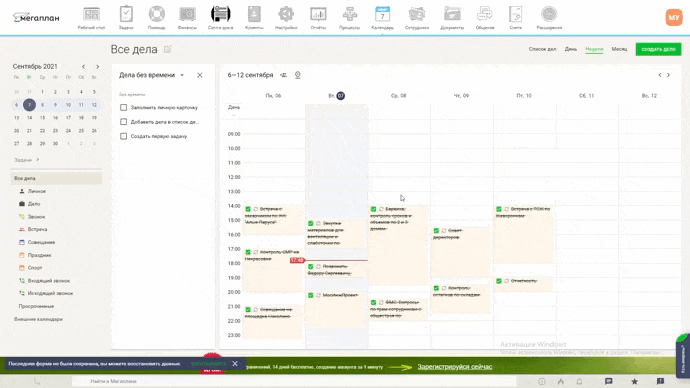This screenshot has height=388, width=690.
Task: Switch to Месяц view
Action: 619,49
